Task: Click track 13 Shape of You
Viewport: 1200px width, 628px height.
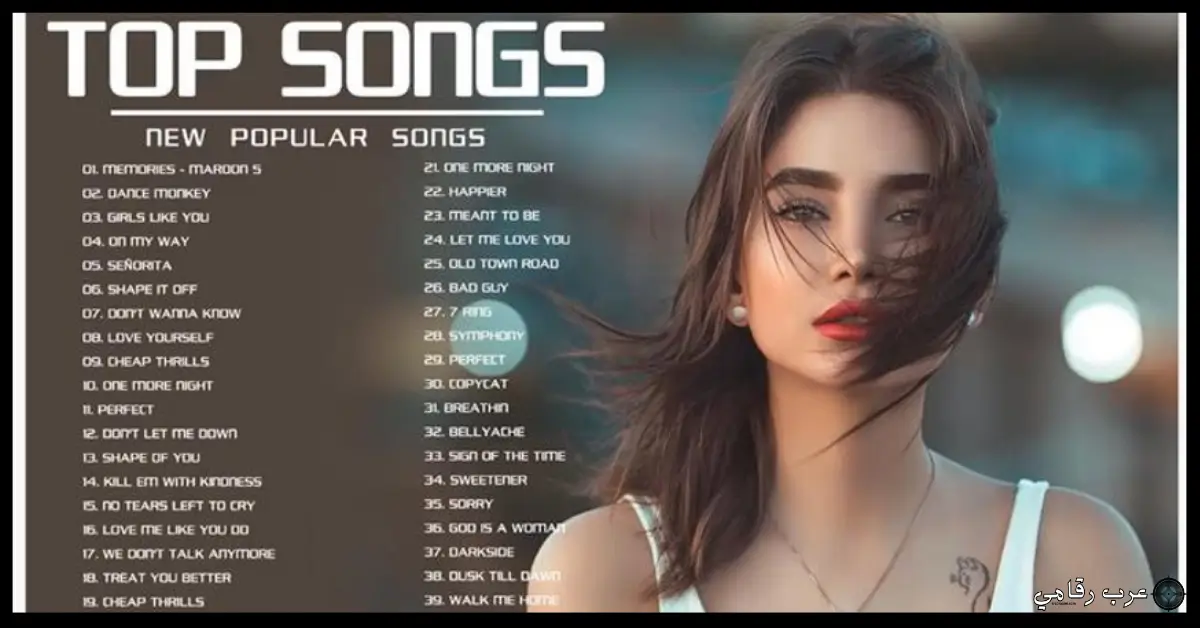Action: [x=141, y=457]
